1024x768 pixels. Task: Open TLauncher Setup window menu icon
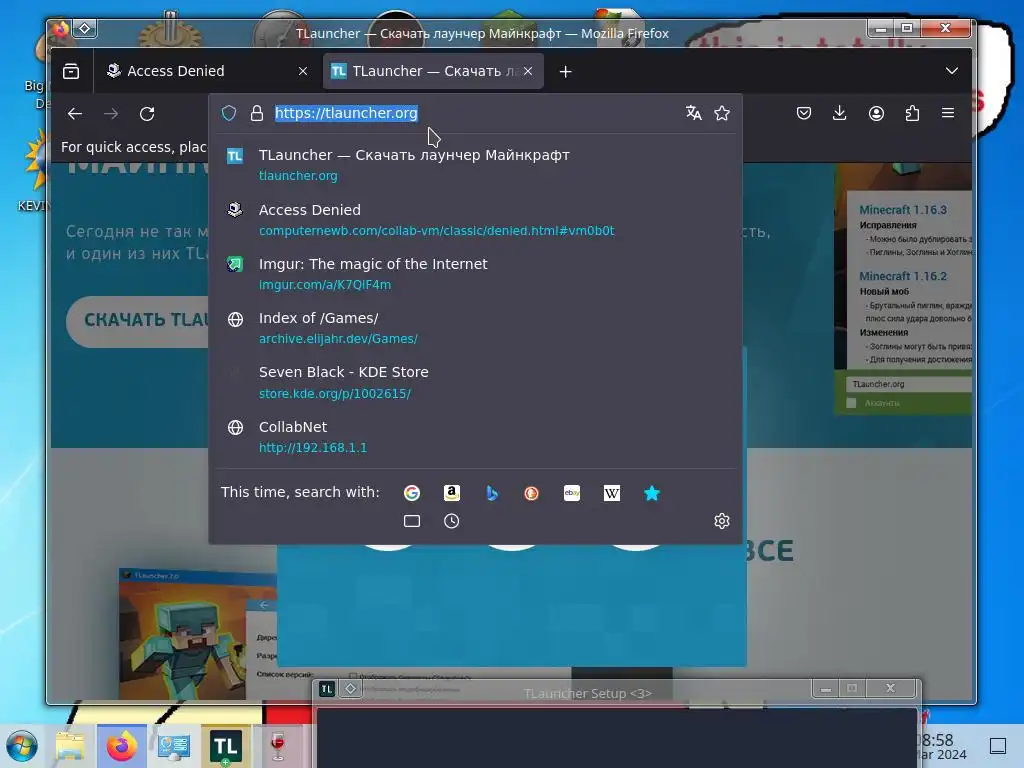coord(327,688)
